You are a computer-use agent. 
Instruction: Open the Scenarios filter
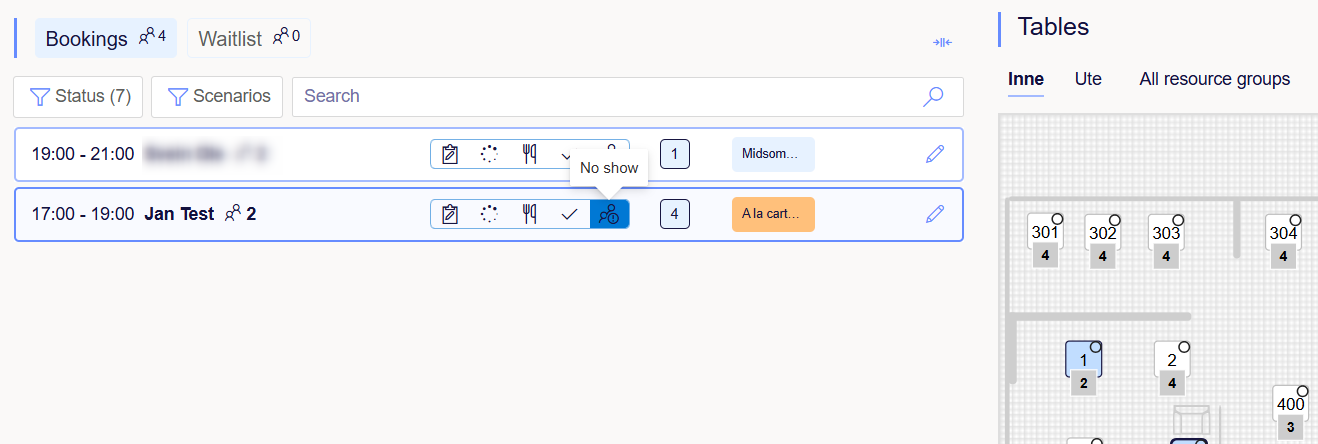217,97
